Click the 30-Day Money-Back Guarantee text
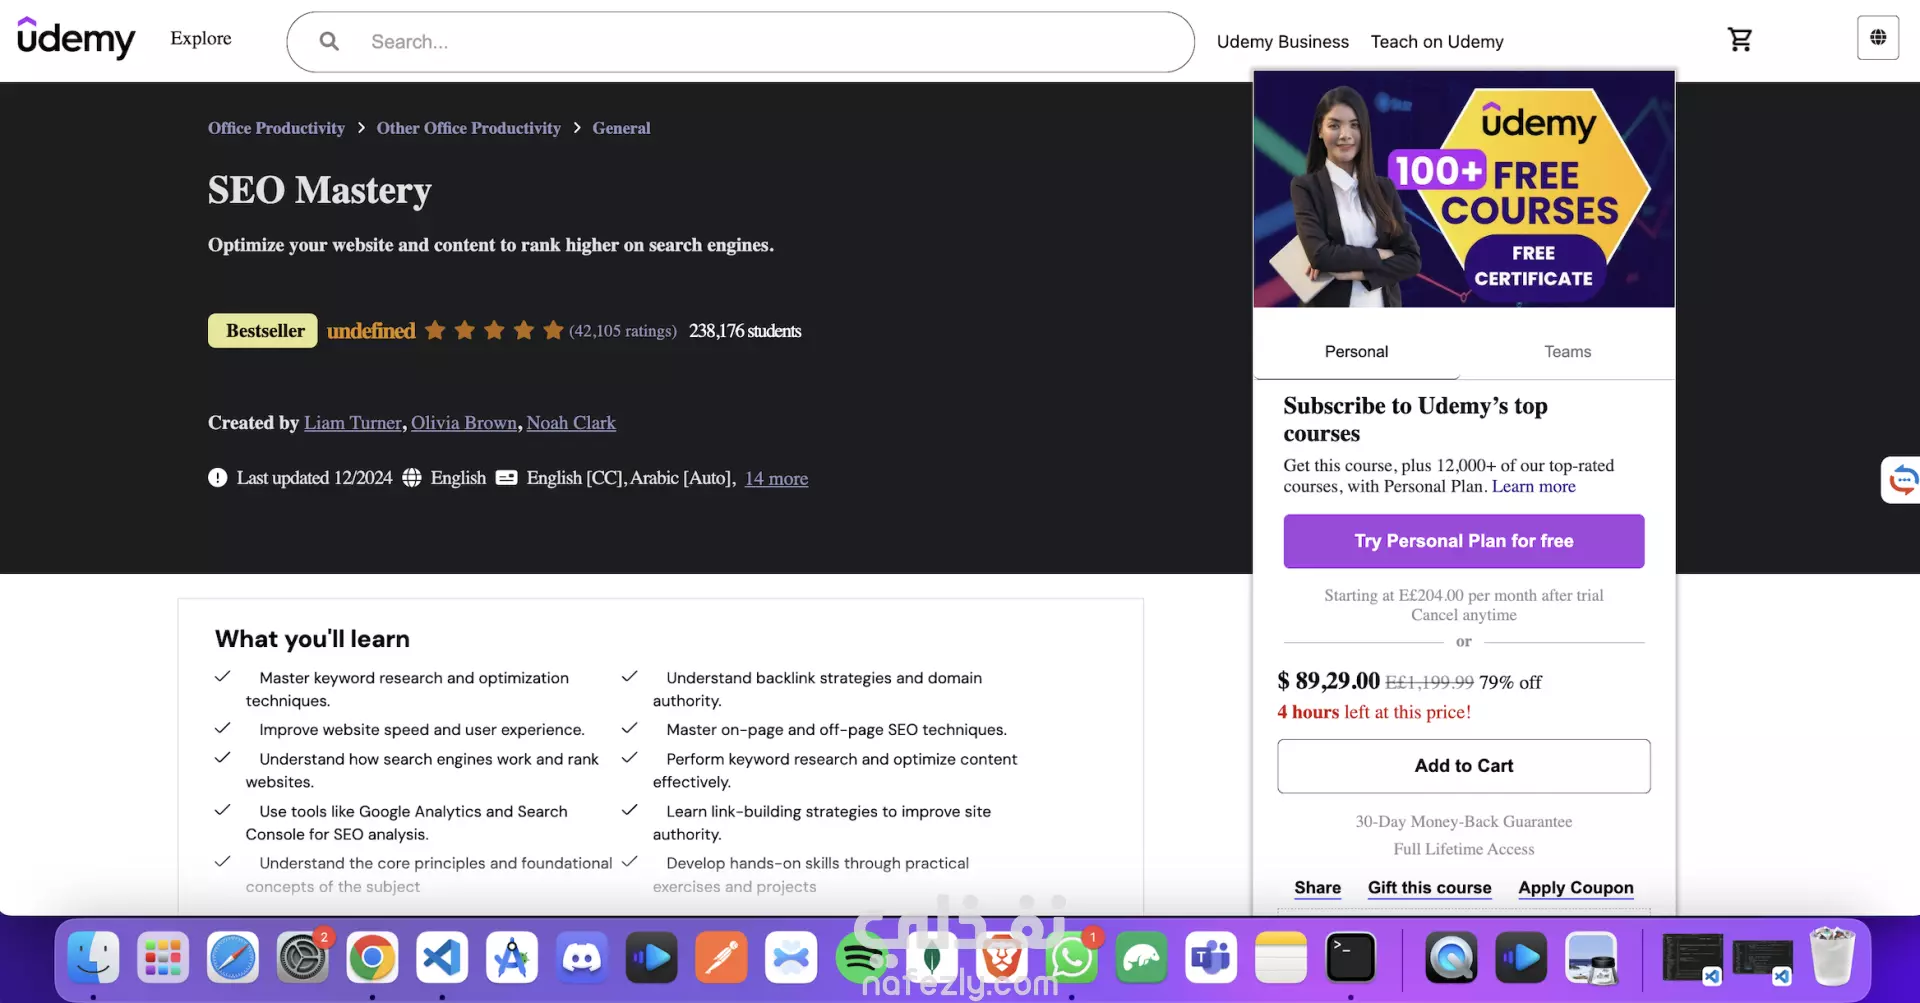The image size is (1920, 1003). tap(1464, 821)
